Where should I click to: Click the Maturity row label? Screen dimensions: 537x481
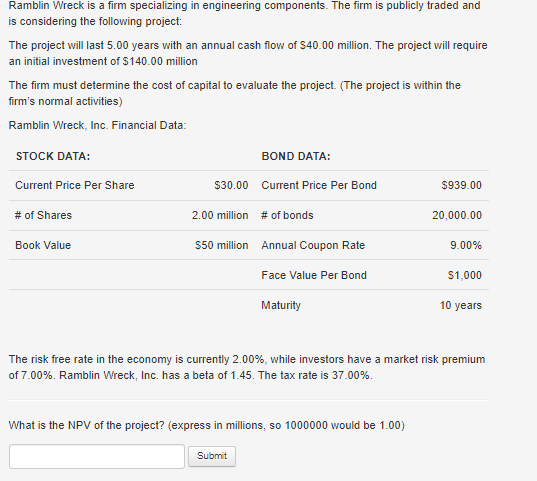point(281,305)
